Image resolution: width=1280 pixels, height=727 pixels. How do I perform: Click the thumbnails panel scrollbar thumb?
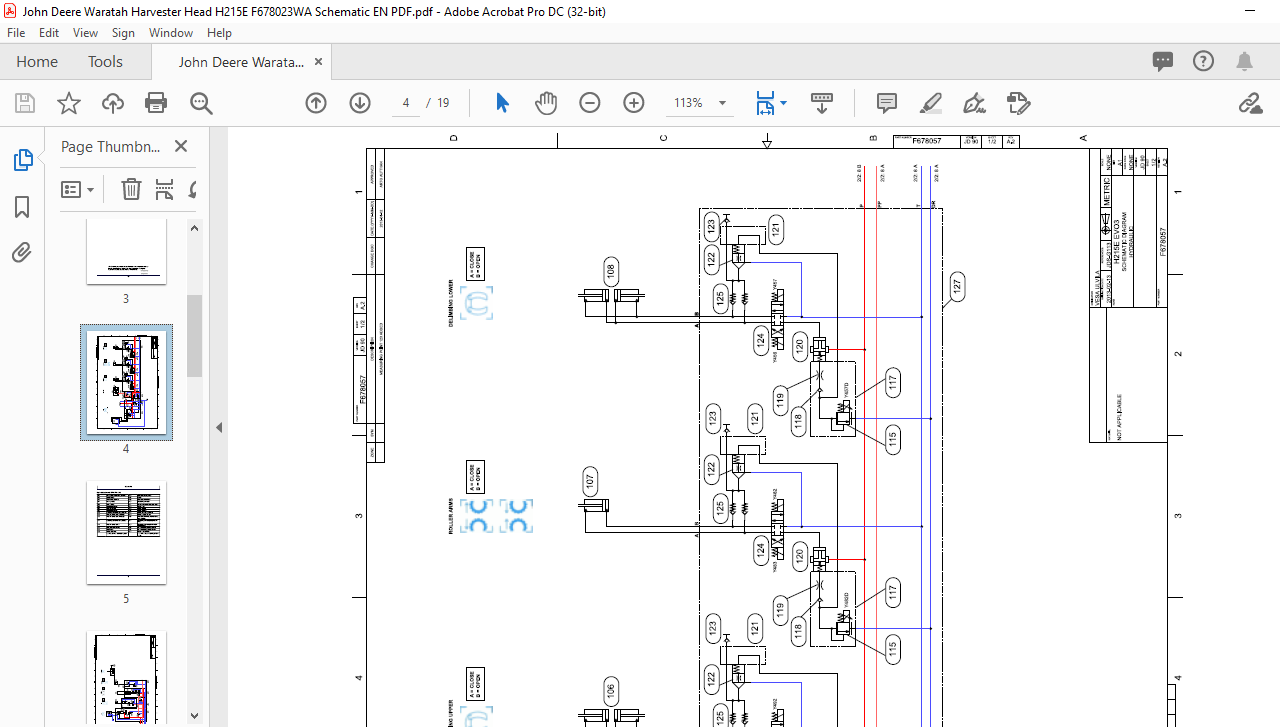194,336
